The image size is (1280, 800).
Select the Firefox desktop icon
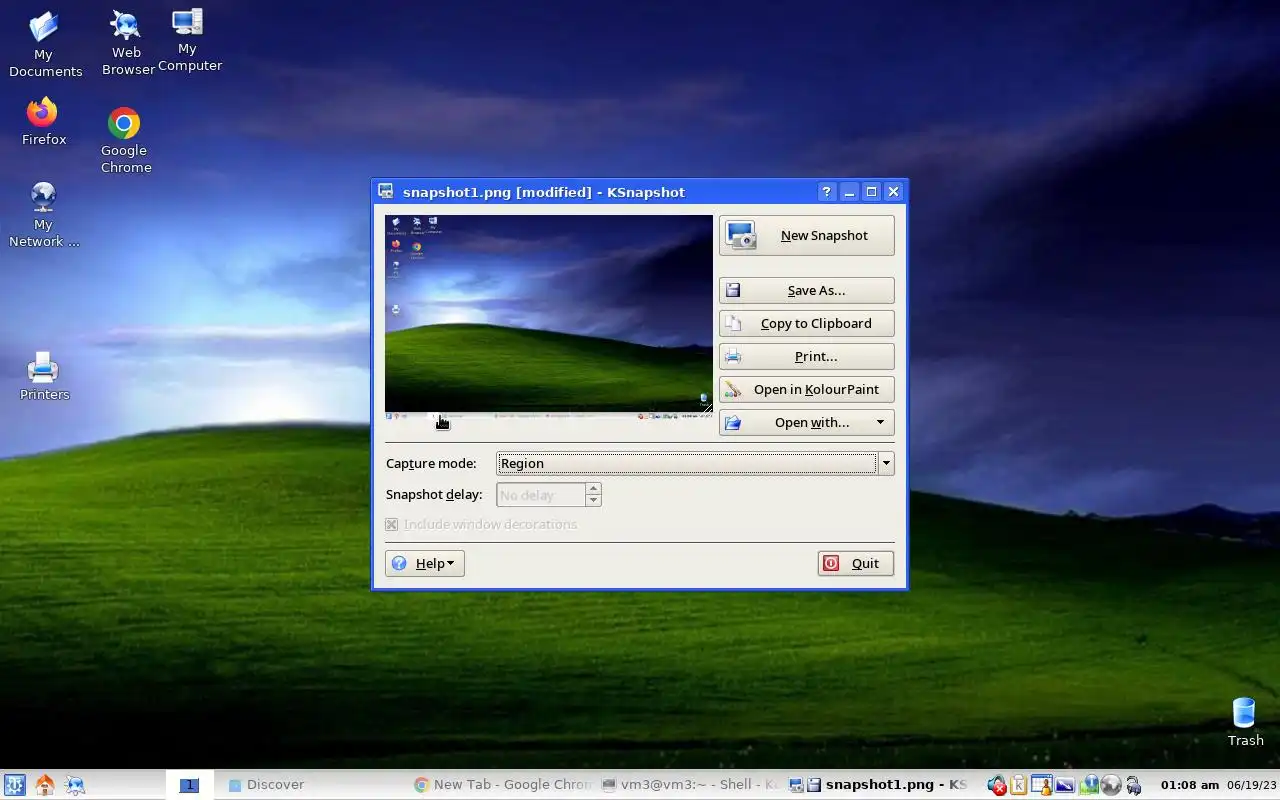point(43,122)
